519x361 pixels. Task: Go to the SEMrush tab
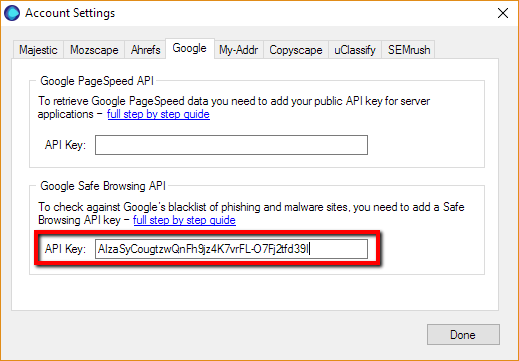click(x=409, y=50)
